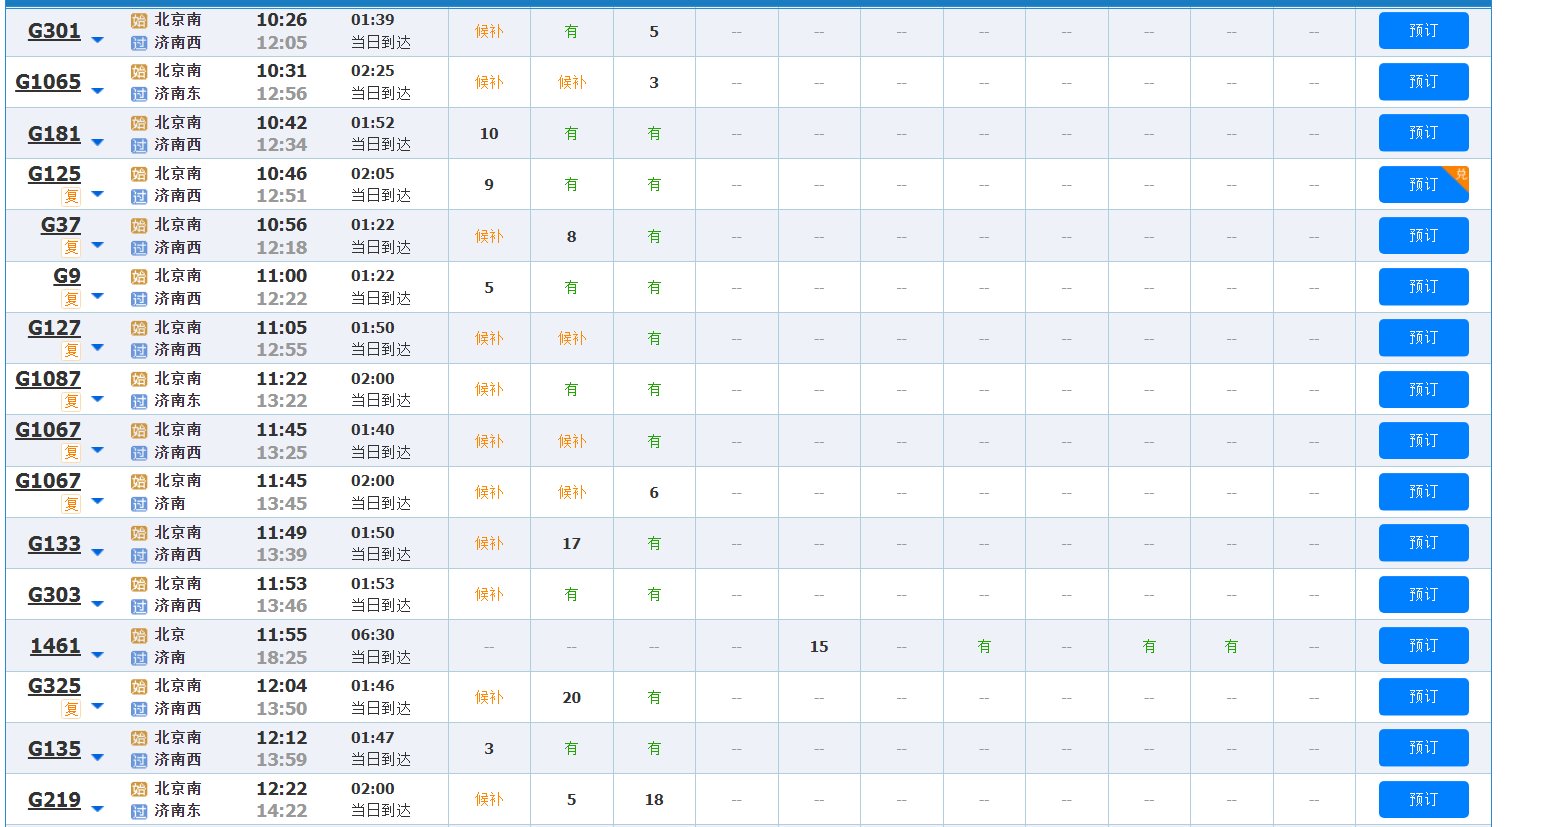Open the dropdown arrow beside train 1461

pos(97,655)
